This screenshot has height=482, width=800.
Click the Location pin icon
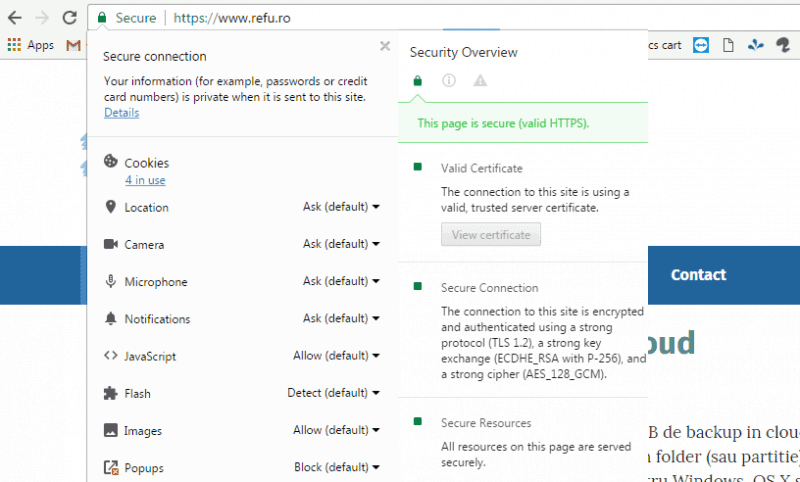tap(110, 207)
